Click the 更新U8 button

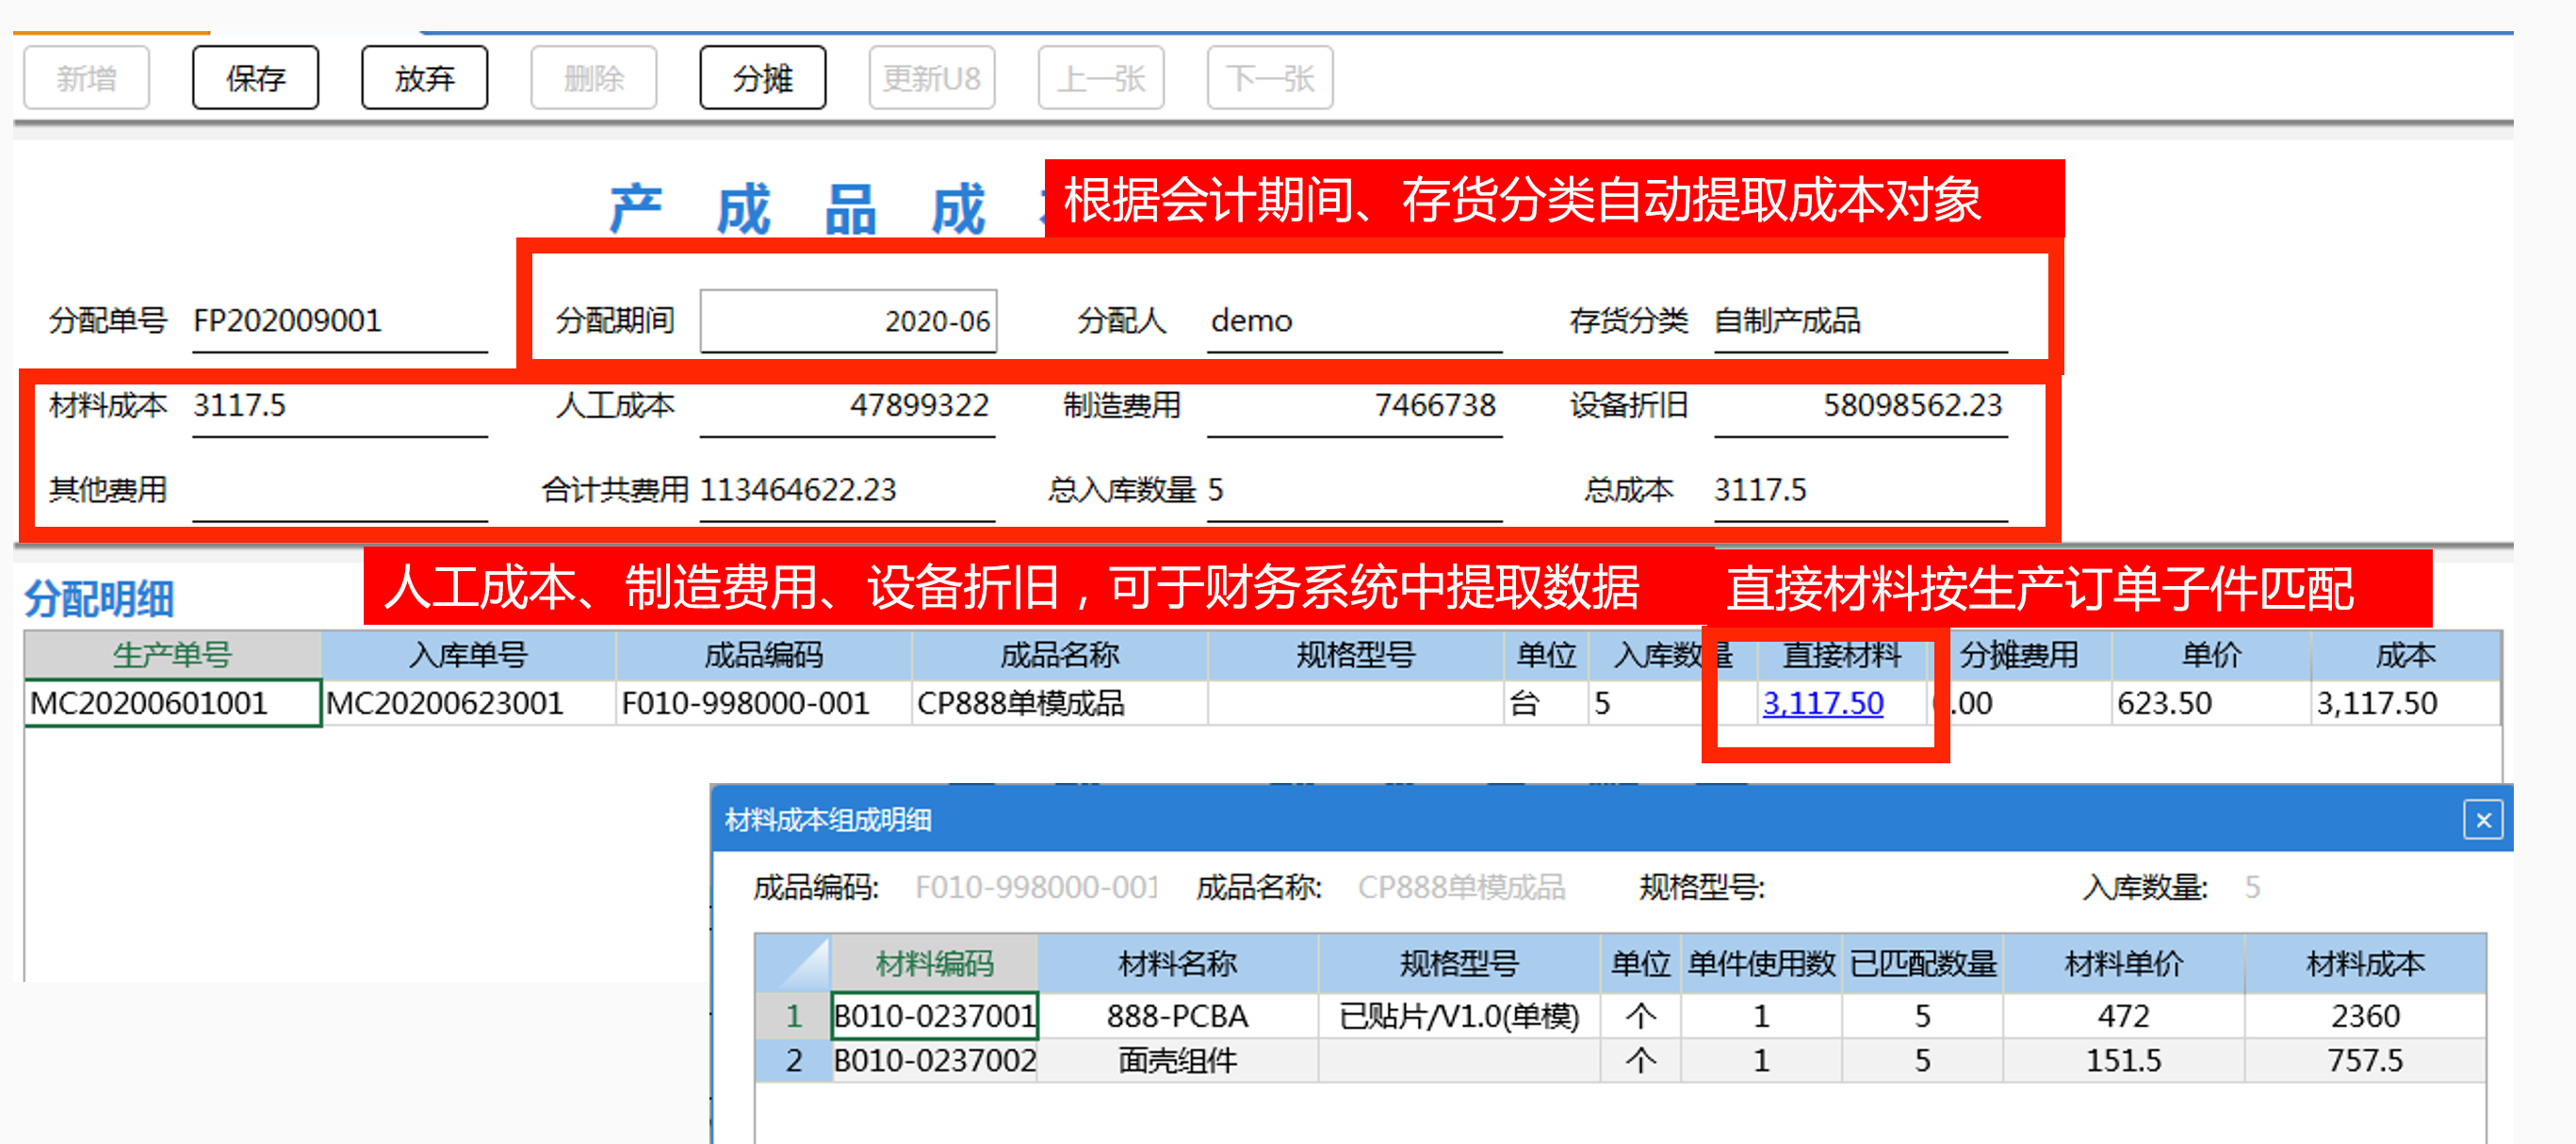931,78
